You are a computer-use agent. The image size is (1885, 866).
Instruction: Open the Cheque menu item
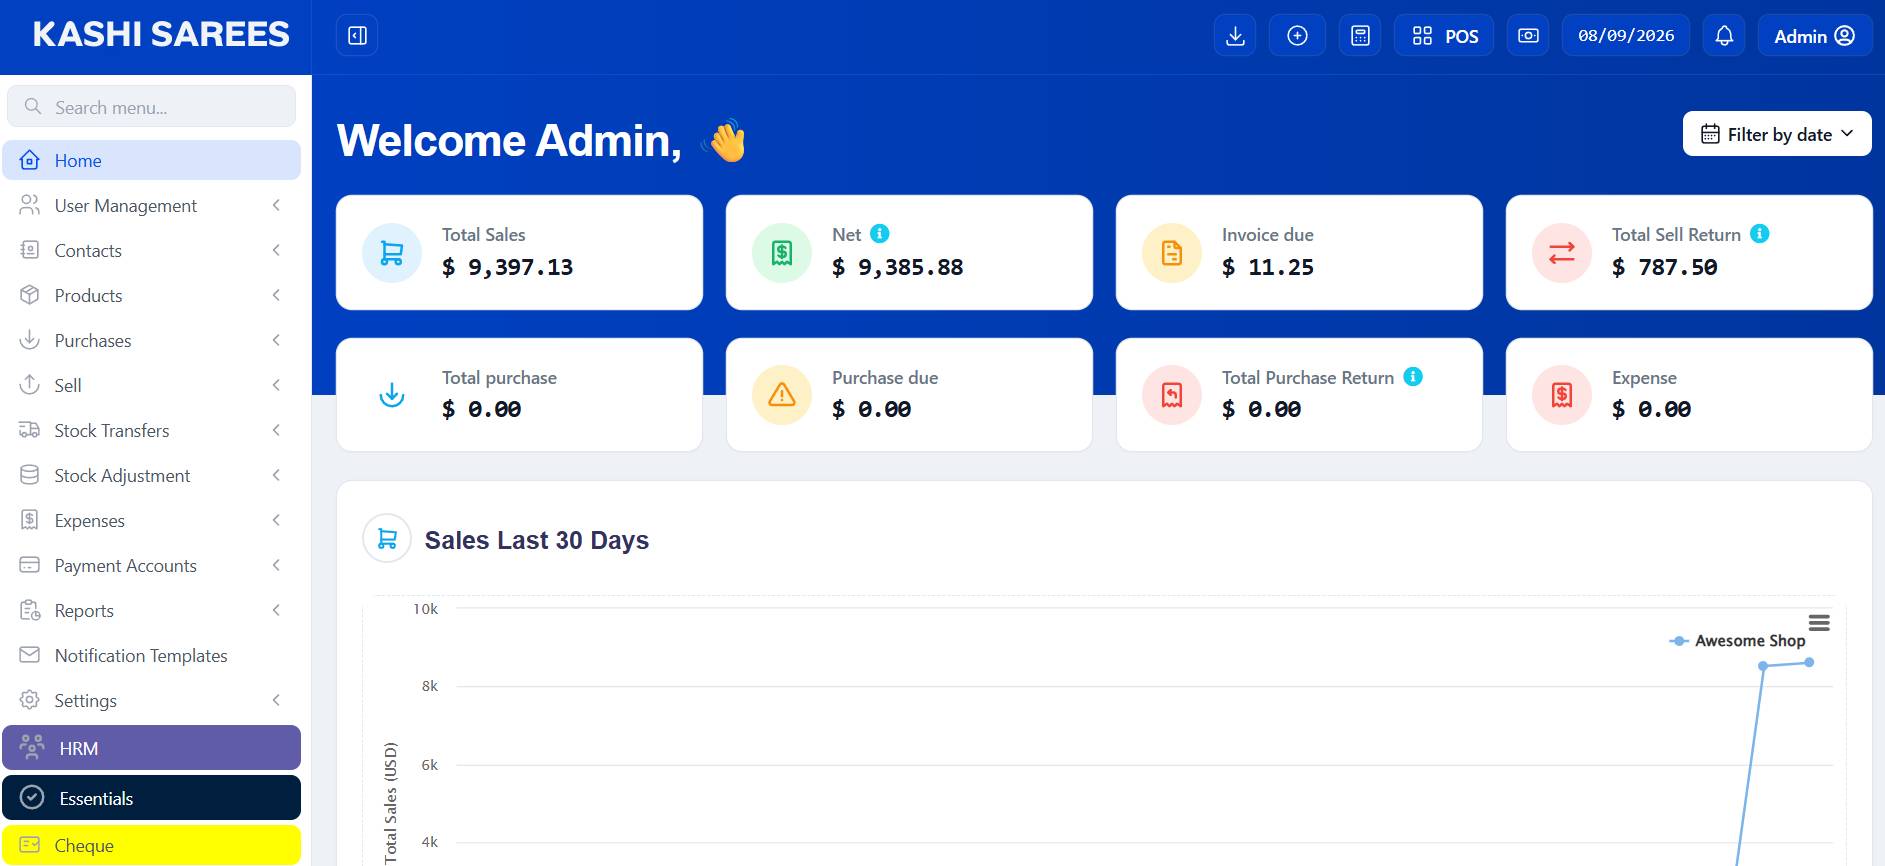[x=152, y=845]
